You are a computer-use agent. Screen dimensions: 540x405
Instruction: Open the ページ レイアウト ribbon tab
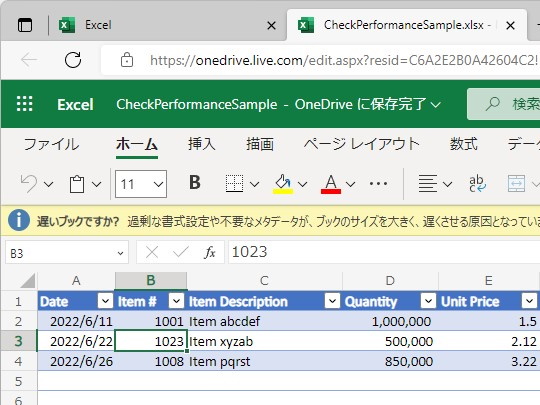click(x=362, y=144)
